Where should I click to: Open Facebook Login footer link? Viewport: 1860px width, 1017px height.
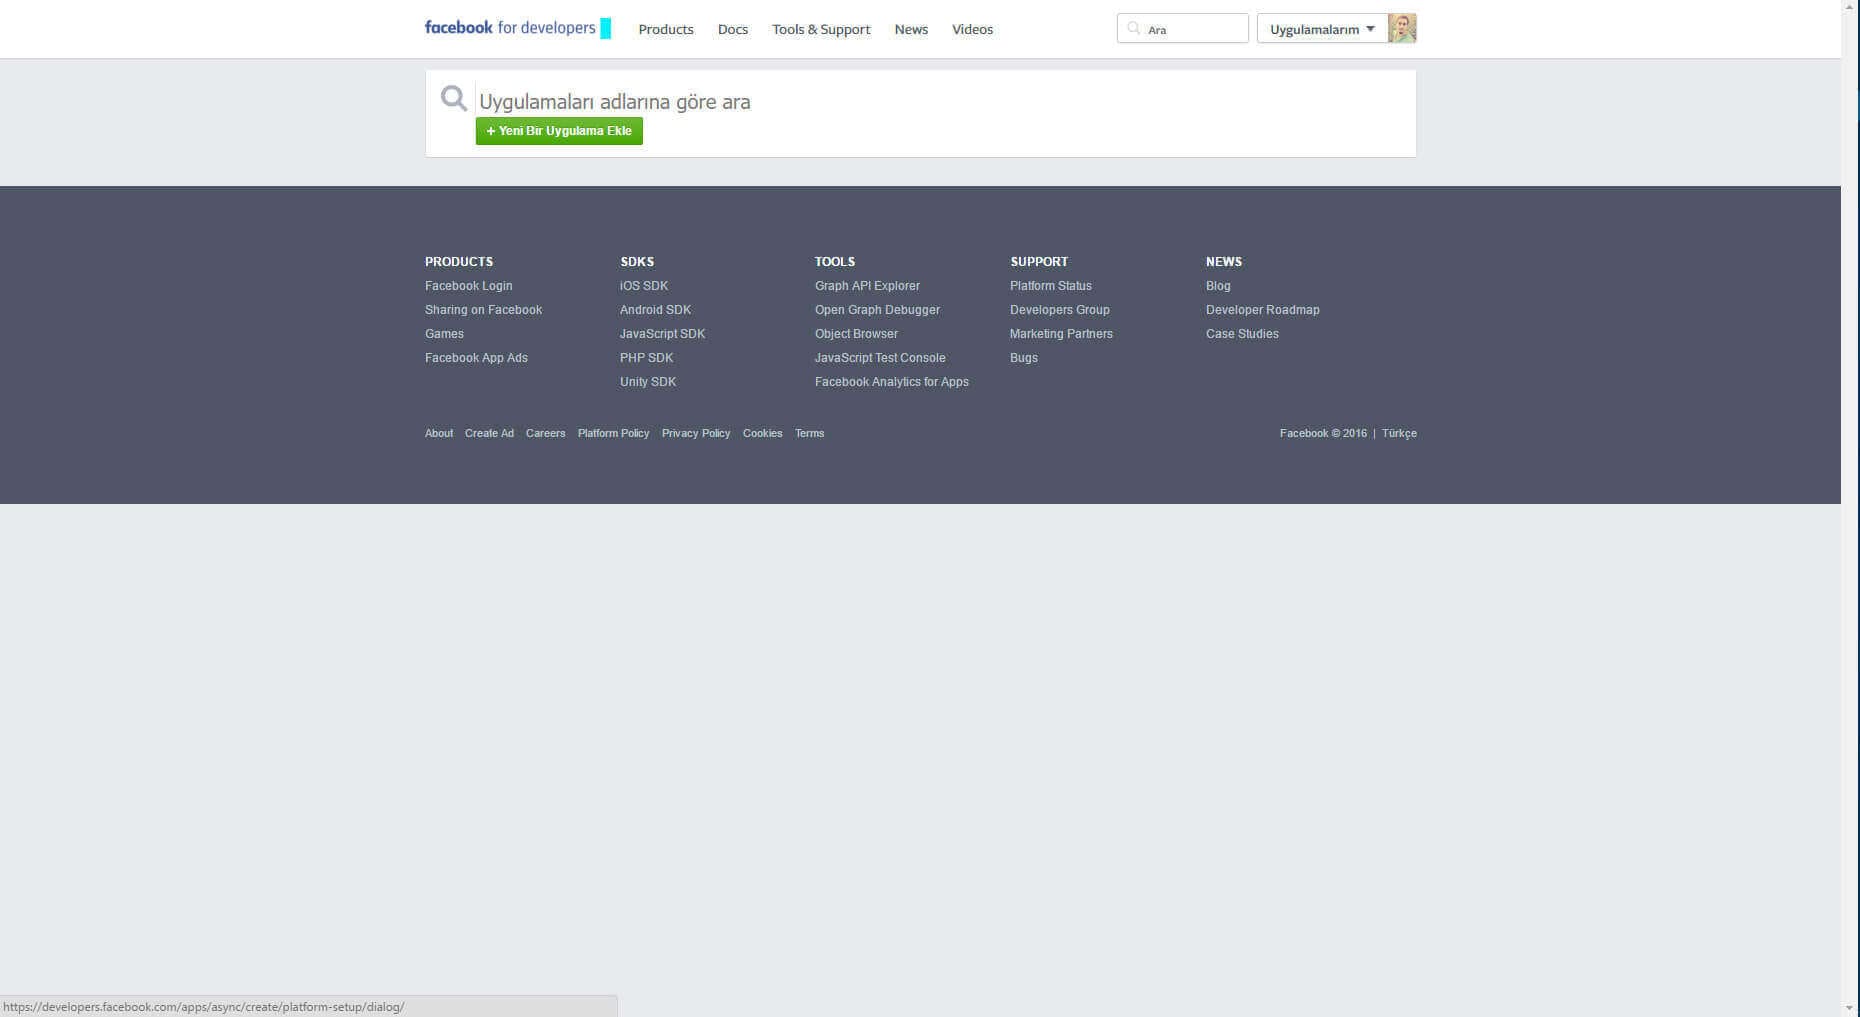[468, 286]
